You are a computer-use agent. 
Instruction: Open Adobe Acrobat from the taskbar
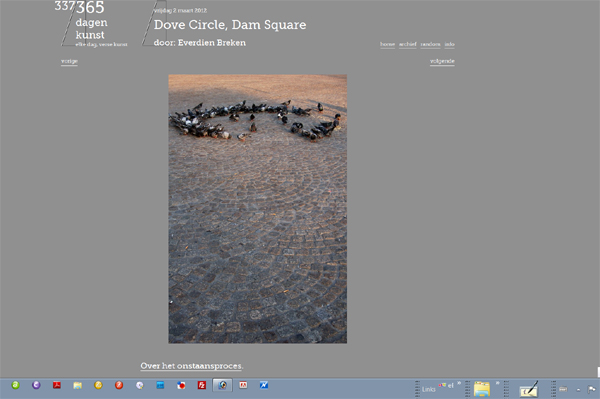tap(57, 385)
